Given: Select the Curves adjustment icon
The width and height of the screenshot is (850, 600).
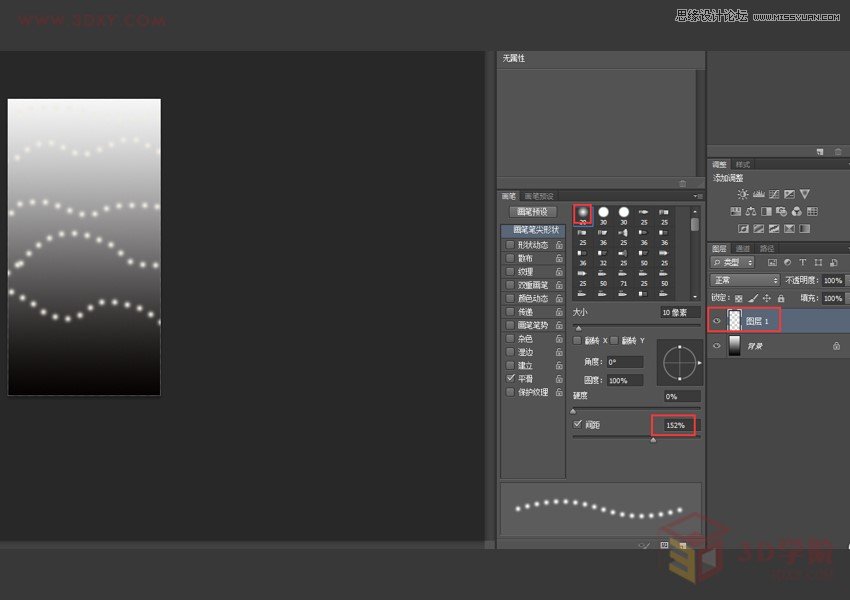Looking at the screenshot, I should pyautogui.click(x=774, y=194).
